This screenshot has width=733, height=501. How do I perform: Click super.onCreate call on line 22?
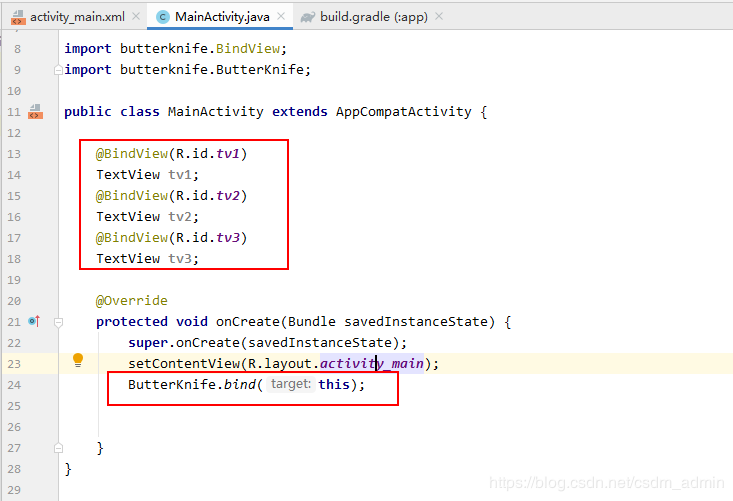tap(184, 343)
